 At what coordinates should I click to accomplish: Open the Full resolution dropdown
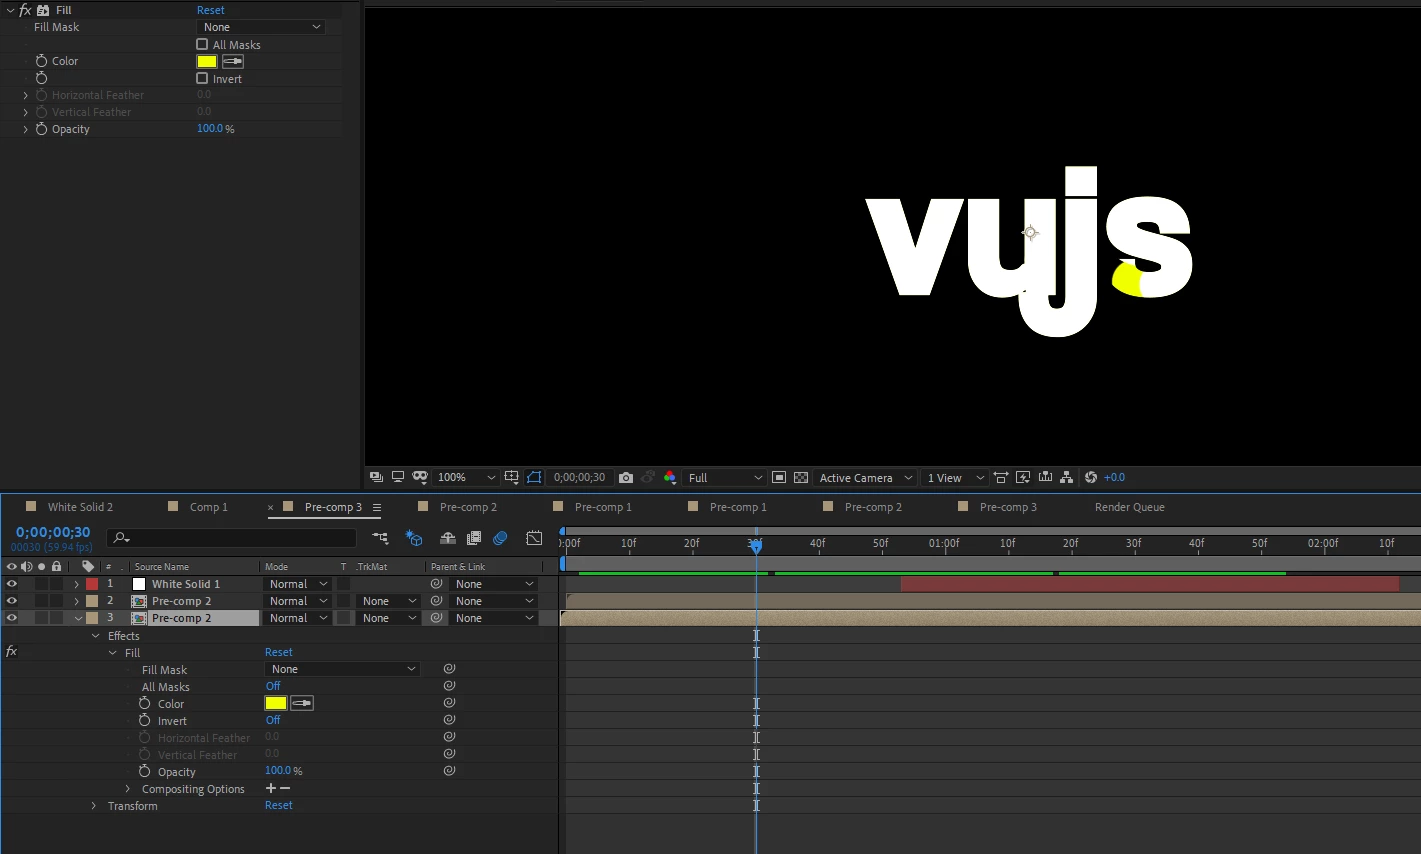725,477
